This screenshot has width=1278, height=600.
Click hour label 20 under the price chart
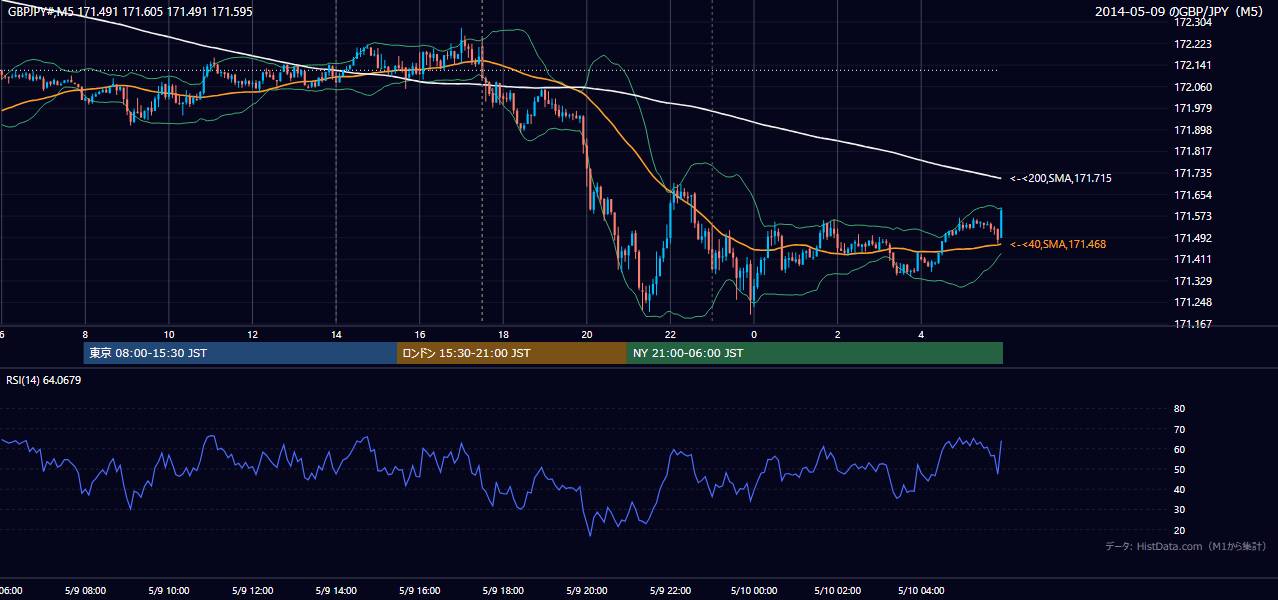coord(587,335)
